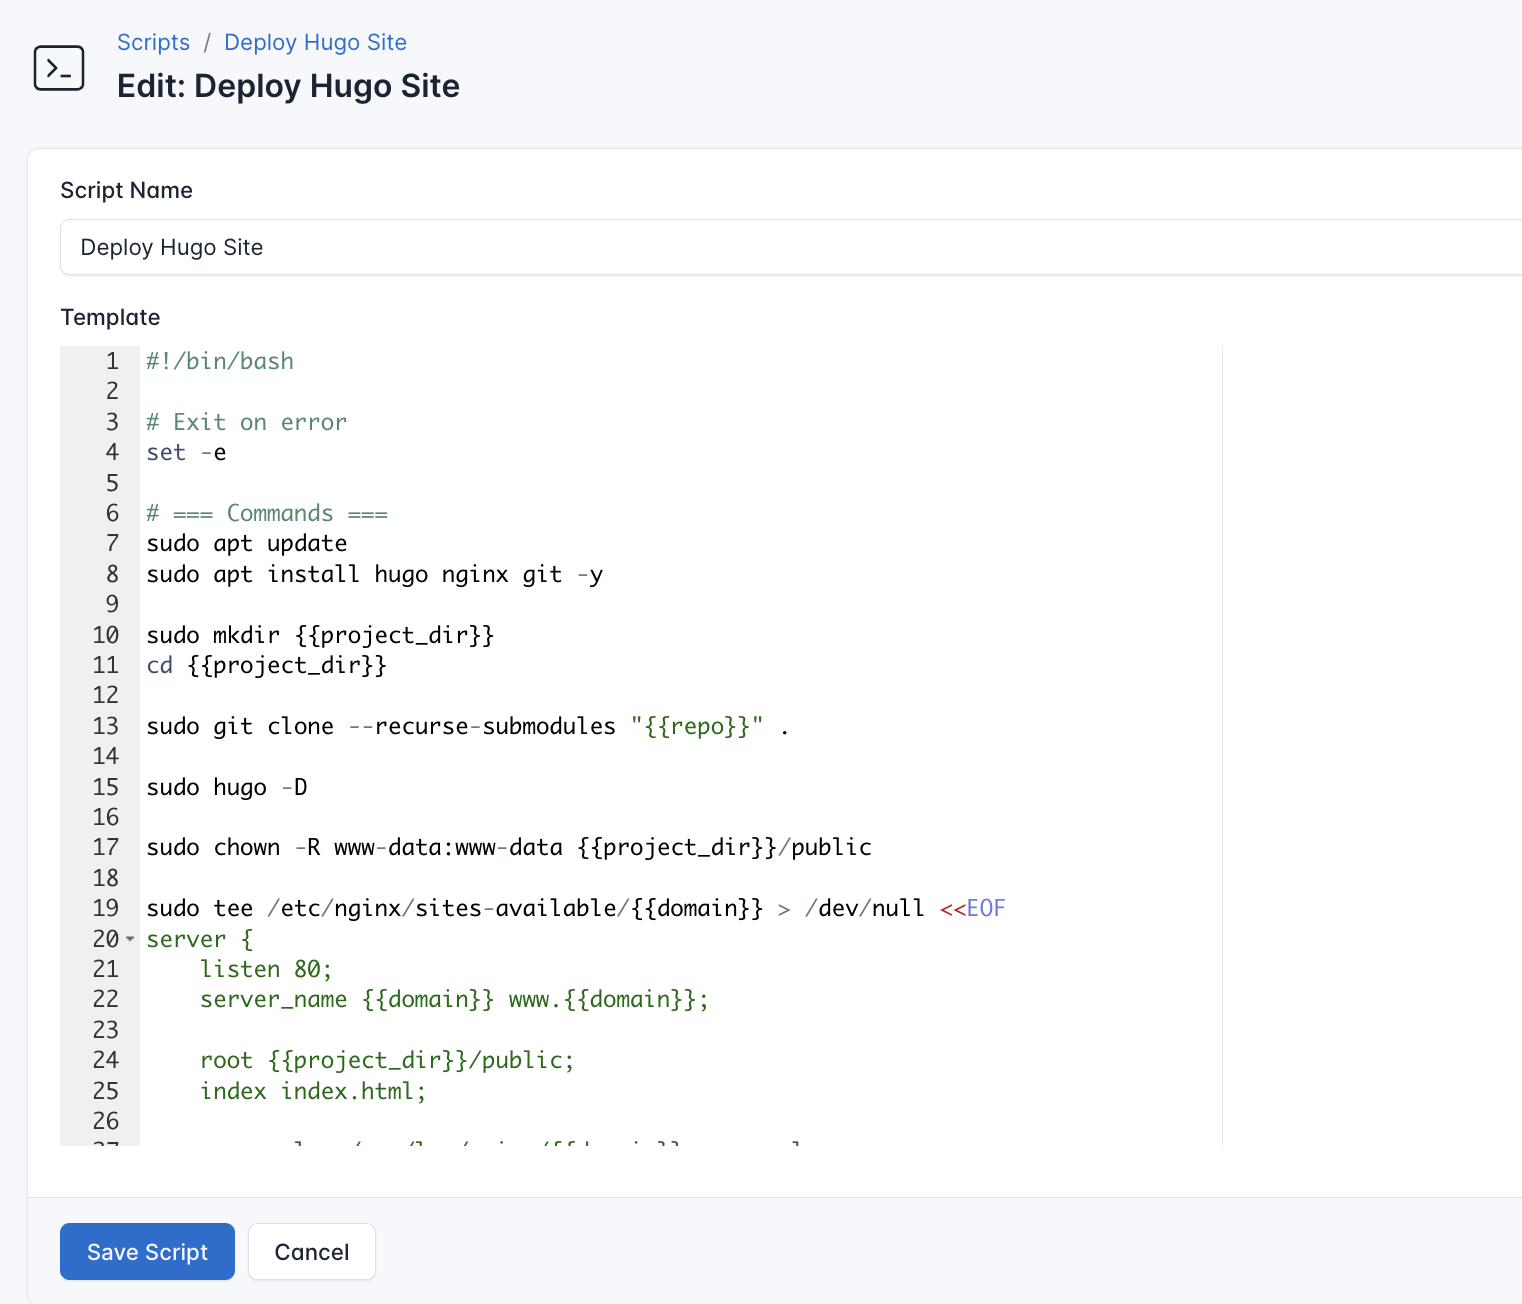
Task: Click the Template label above the code editor
Action: pyautogui.click(x=110, y=317)
